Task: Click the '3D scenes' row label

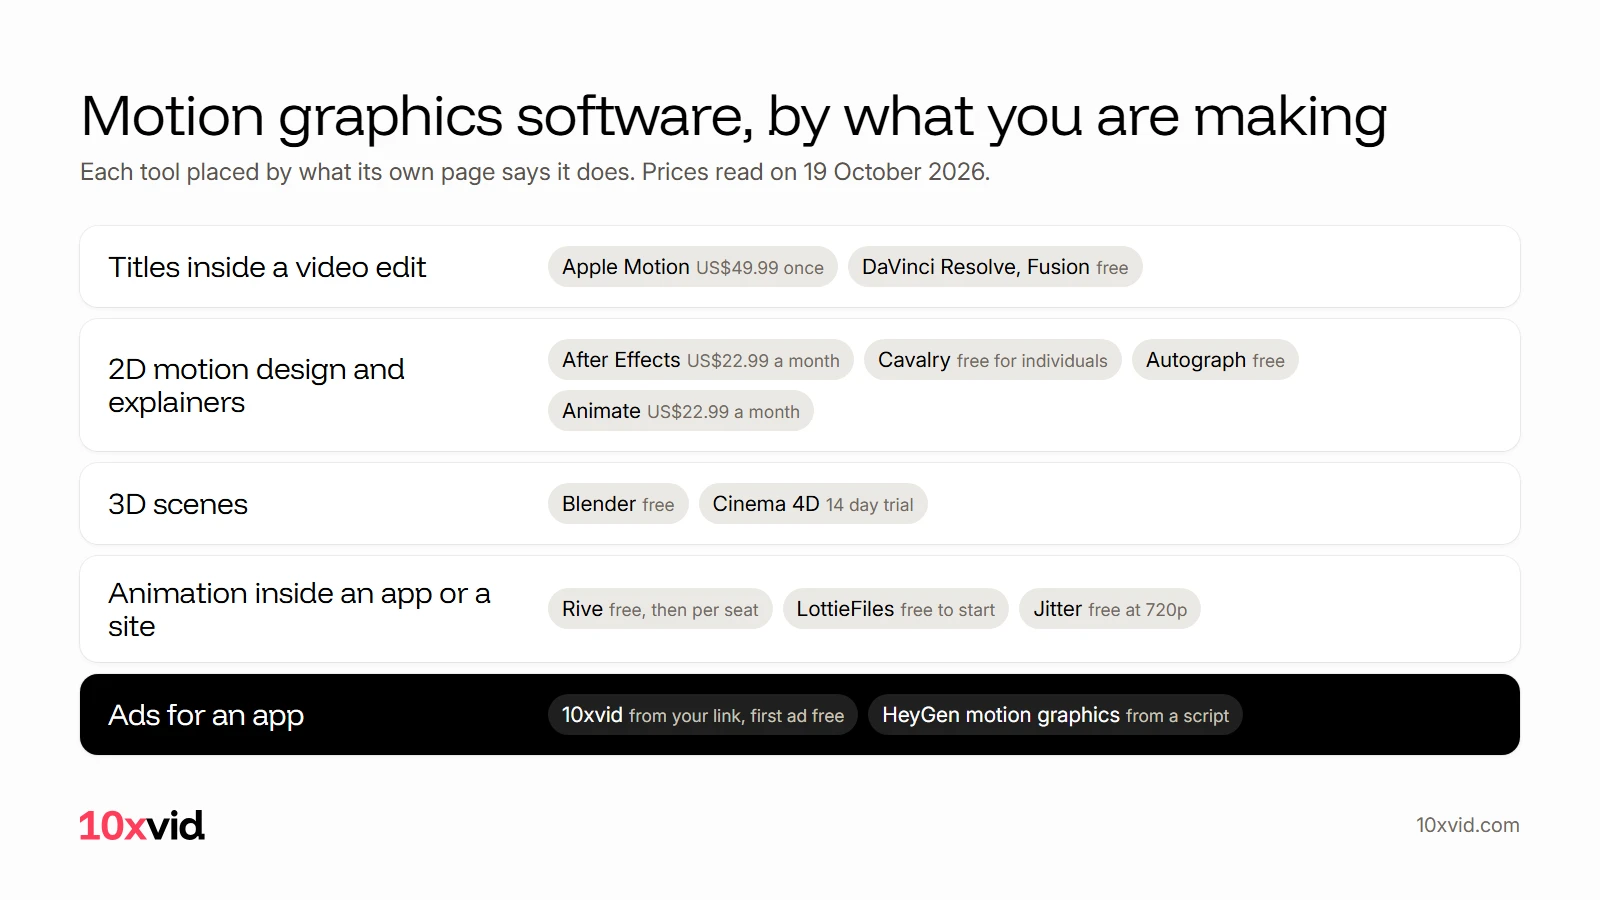Action: [178, 504]
